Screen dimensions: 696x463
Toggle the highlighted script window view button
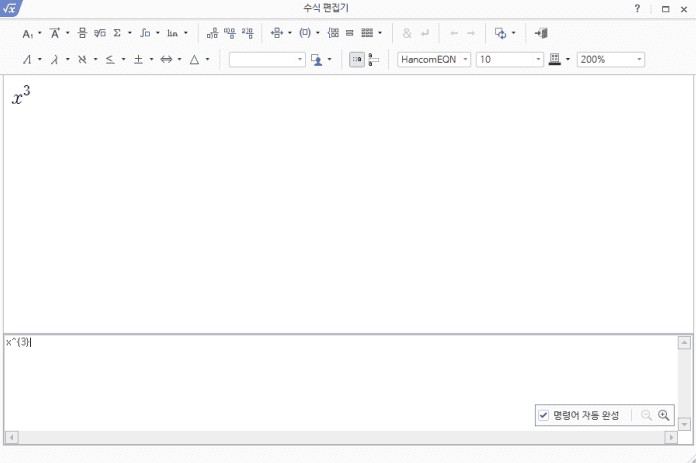357,60
